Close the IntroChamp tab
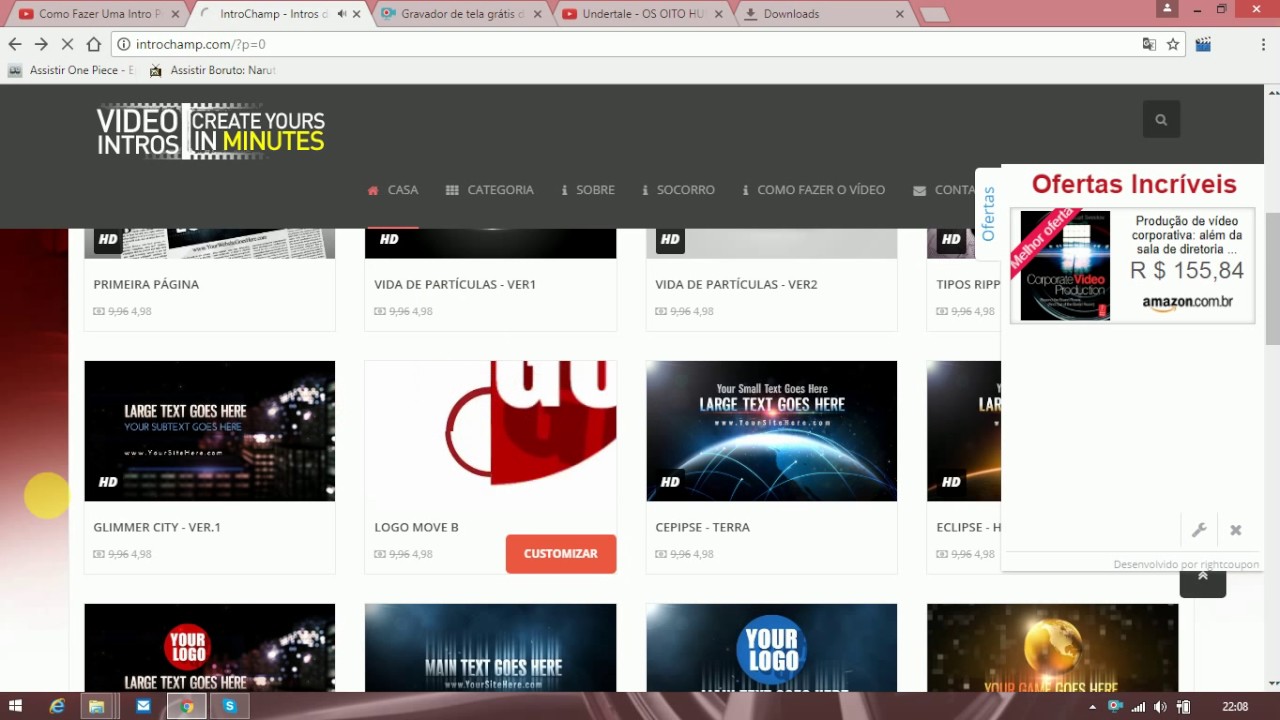The height and width of the screenshot is (720, 1280). coord(357,14)
